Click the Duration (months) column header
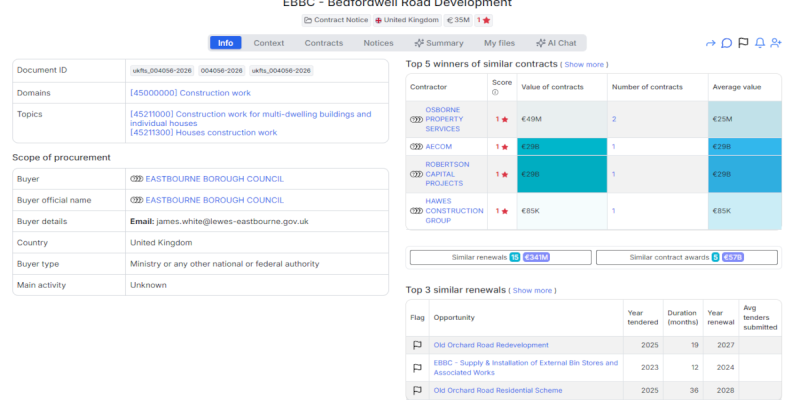This screenshot has height=400, width=800. pyautogui.click(x=682, y=317)
